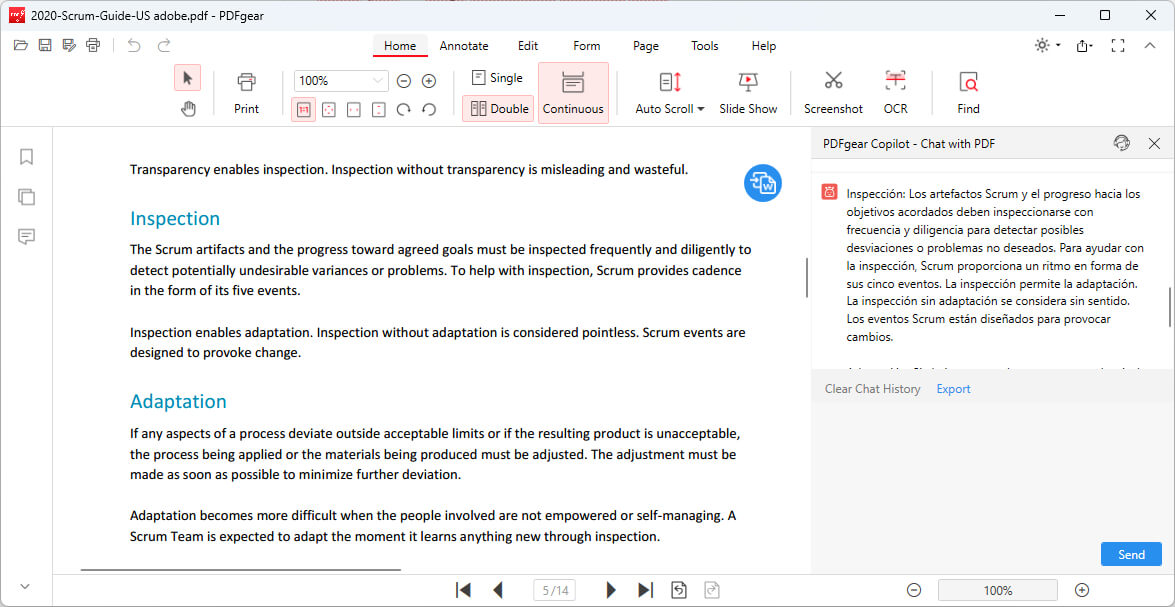Click the Copilot chat scrollbar
Screen dimensions: 1175x607
tap(1169, 307)
